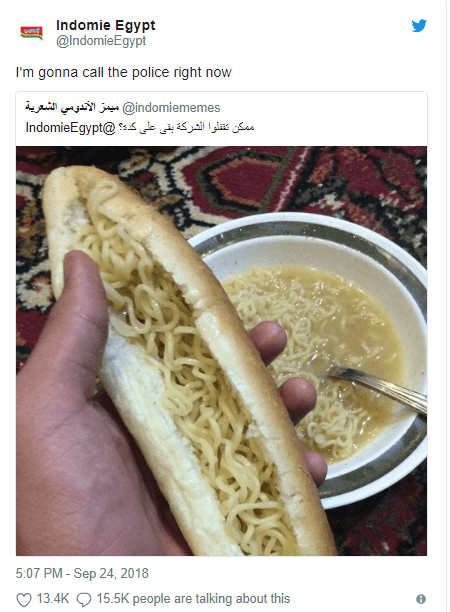This screenshot has height=612, width=450.
Task: Click the @IndomieEgypt handle below the name
Action: click(101, 41)
